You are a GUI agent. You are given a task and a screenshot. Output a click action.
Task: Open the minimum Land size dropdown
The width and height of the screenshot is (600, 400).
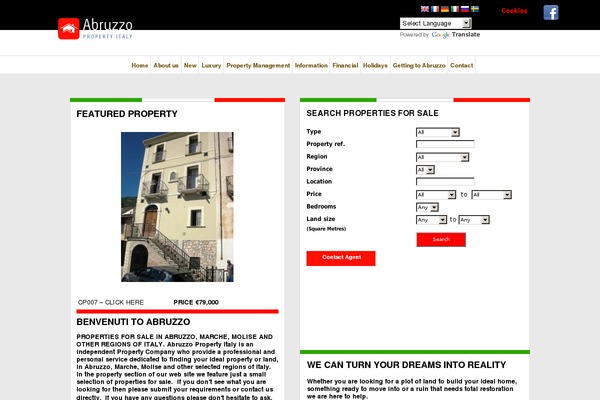point(431,220)
